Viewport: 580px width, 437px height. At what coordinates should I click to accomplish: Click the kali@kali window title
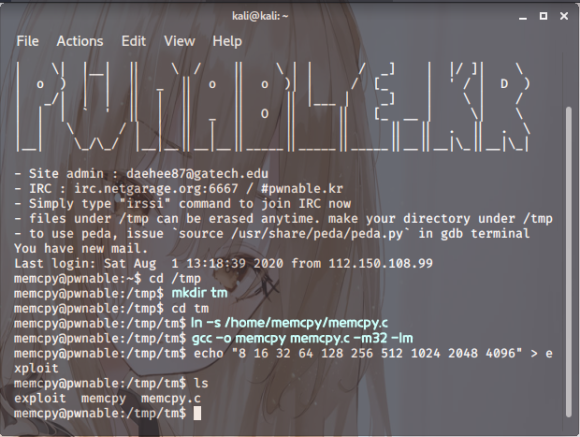[260, 16]
